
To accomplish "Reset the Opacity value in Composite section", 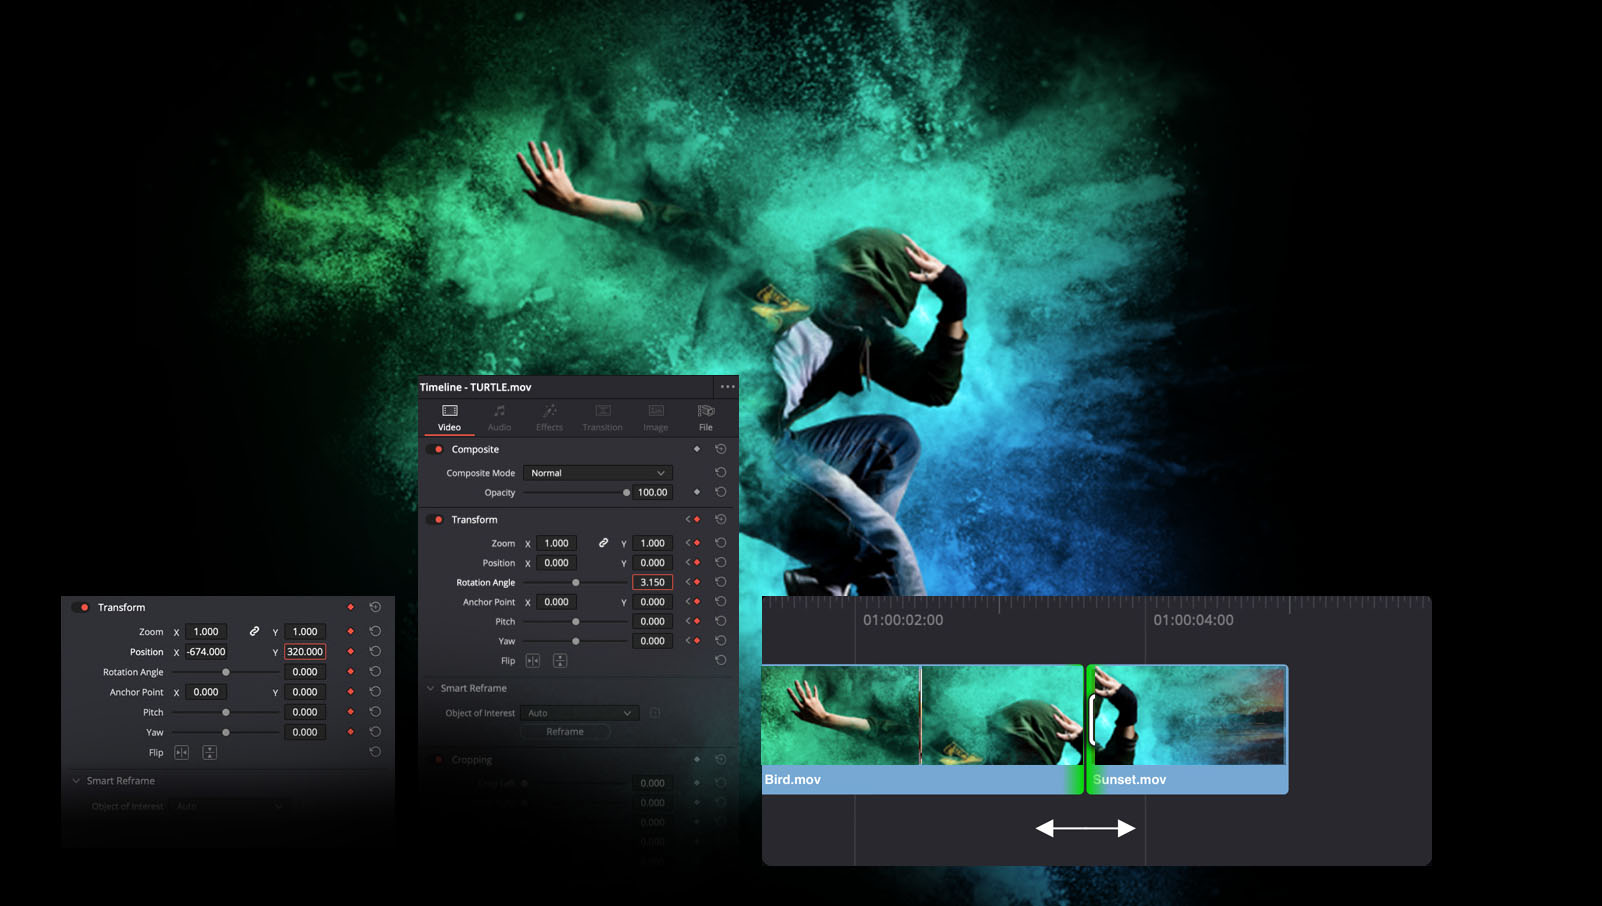I will tap(720, 492).
